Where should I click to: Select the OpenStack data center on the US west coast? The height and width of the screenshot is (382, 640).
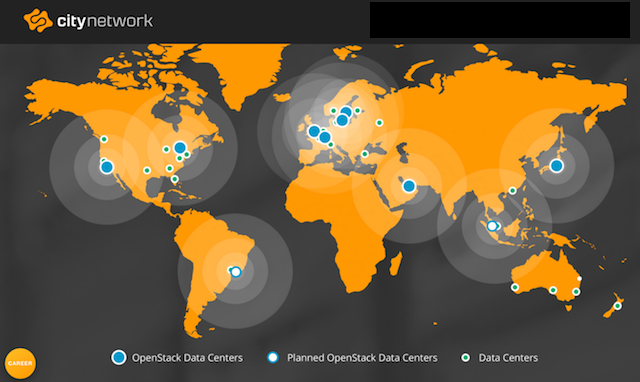(107, 167)
